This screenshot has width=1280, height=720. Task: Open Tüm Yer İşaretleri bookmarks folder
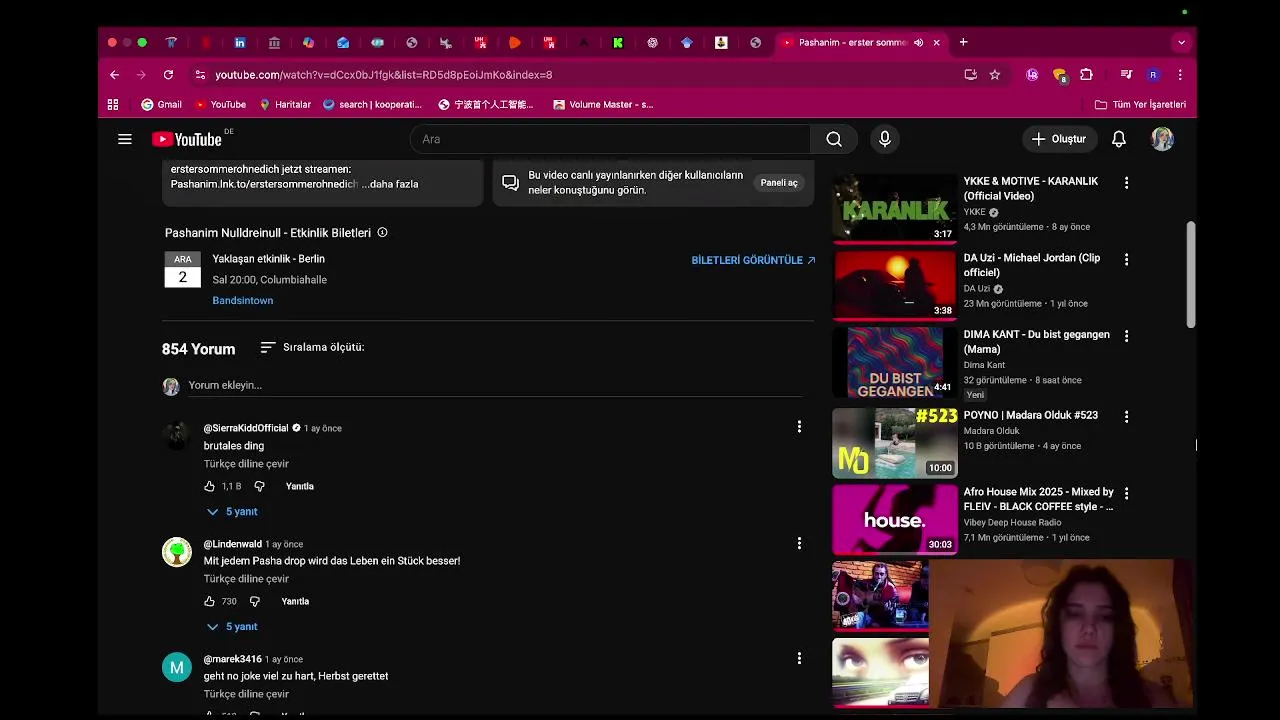point(1140,104)
